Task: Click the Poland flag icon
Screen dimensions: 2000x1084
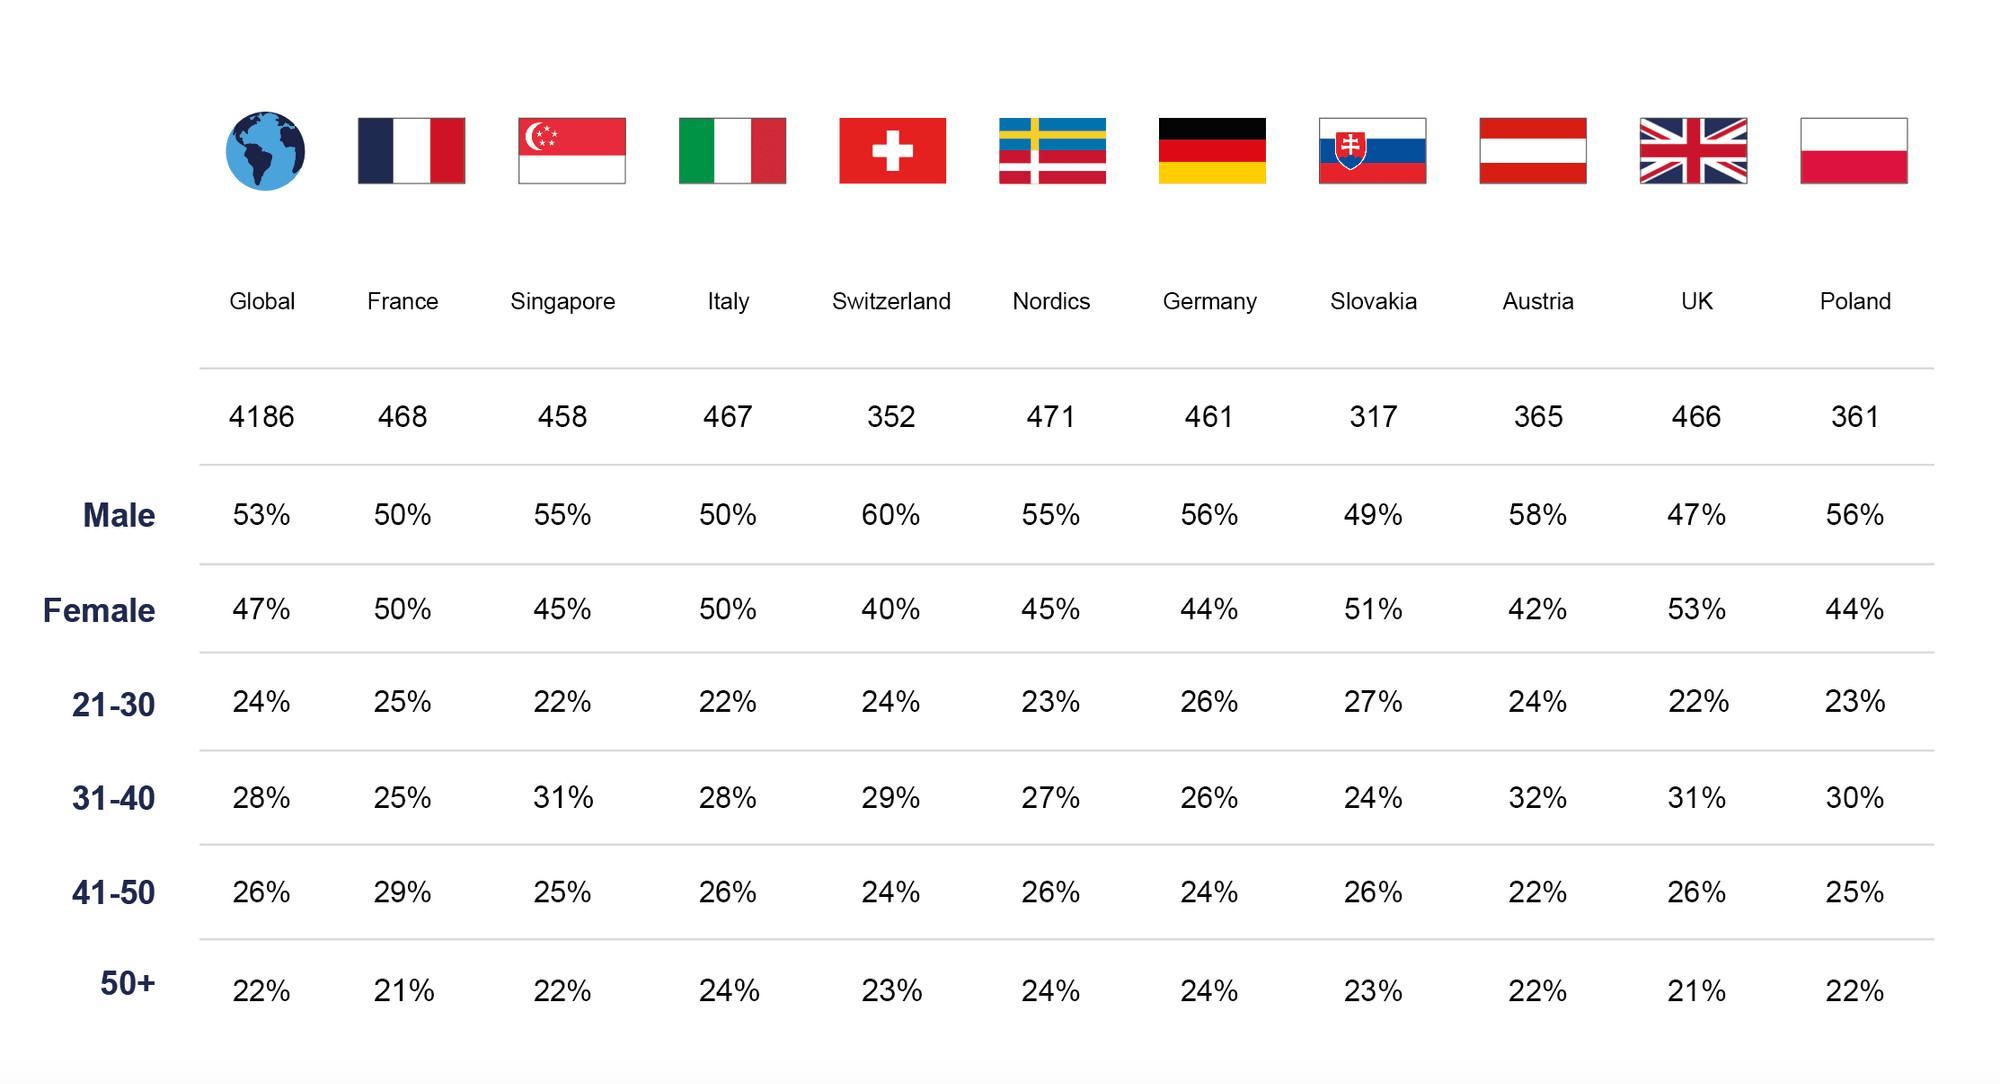Action: (x=1854, y=151)
